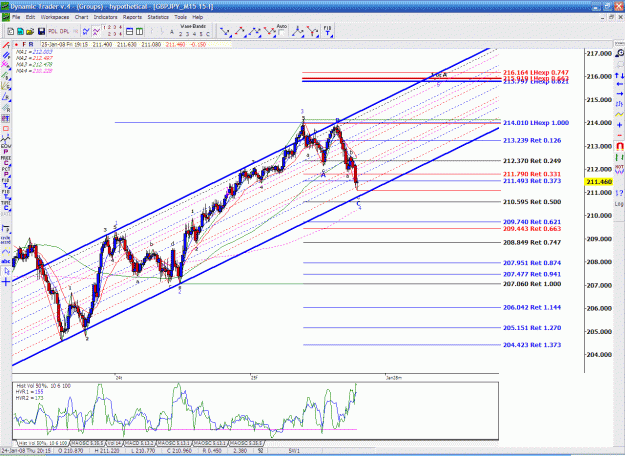Click the blue R button above the chart
Image resolution: width=625 pixels, height=456 pixels.
pos(31,45)
